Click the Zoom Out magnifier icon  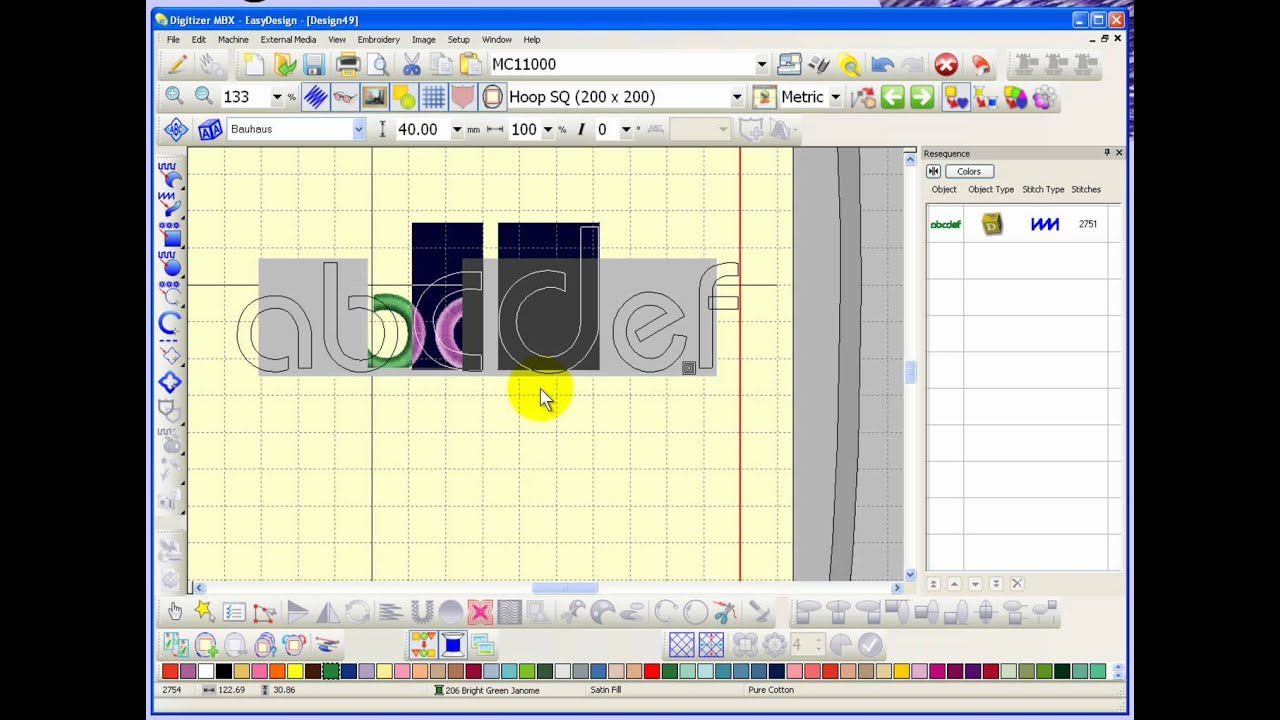click(203, 96)
